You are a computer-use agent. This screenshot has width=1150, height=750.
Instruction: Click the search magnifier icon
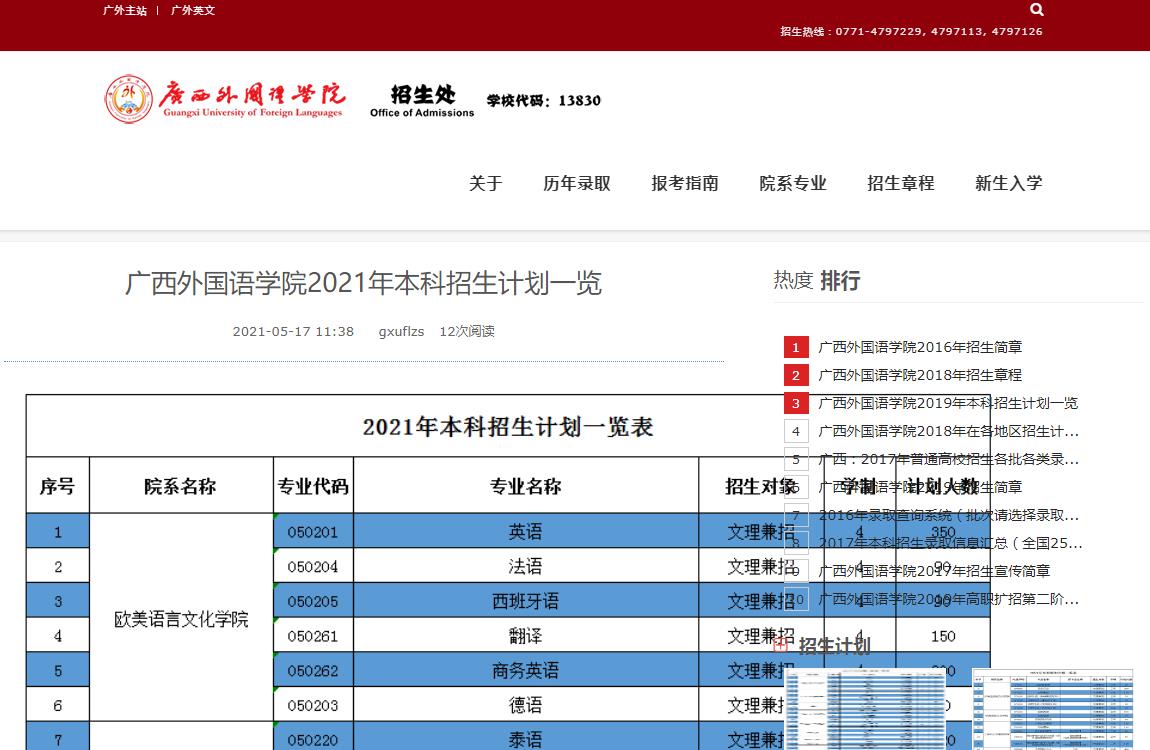pos(1037,10)
